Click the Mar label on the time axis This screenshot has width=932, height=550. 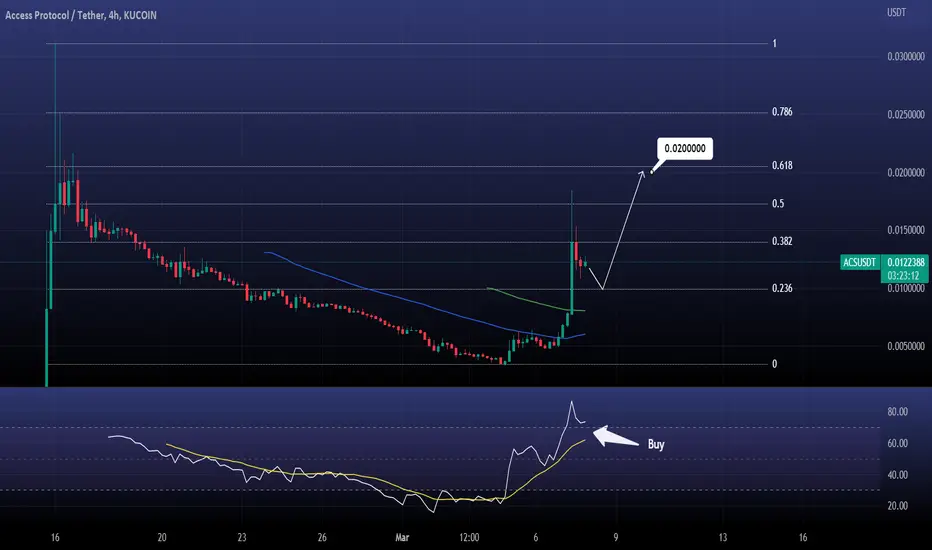(x=402, y=538)
